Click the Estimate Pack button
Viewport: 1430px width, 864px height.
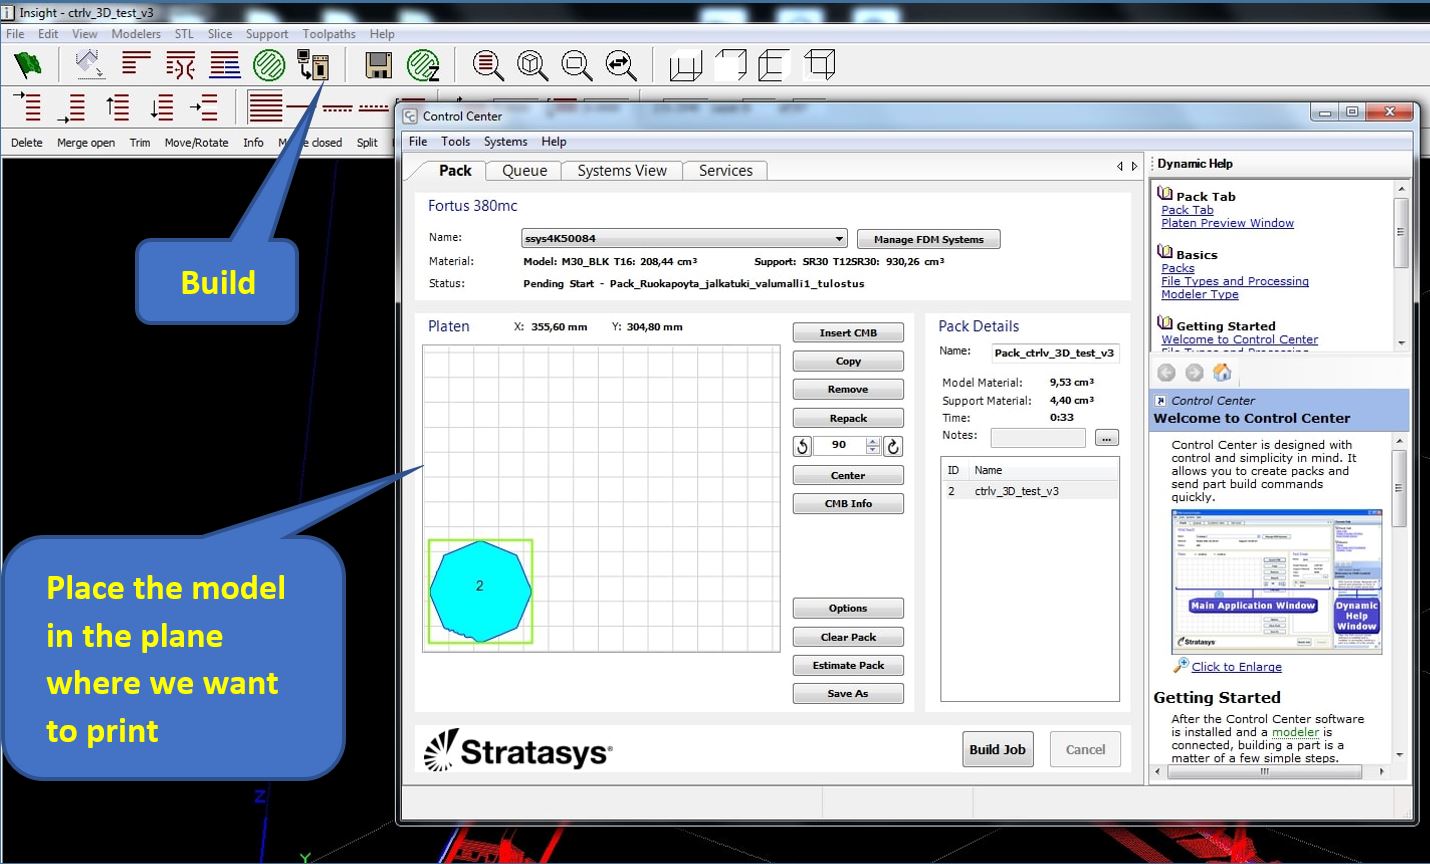click(848, 665)
